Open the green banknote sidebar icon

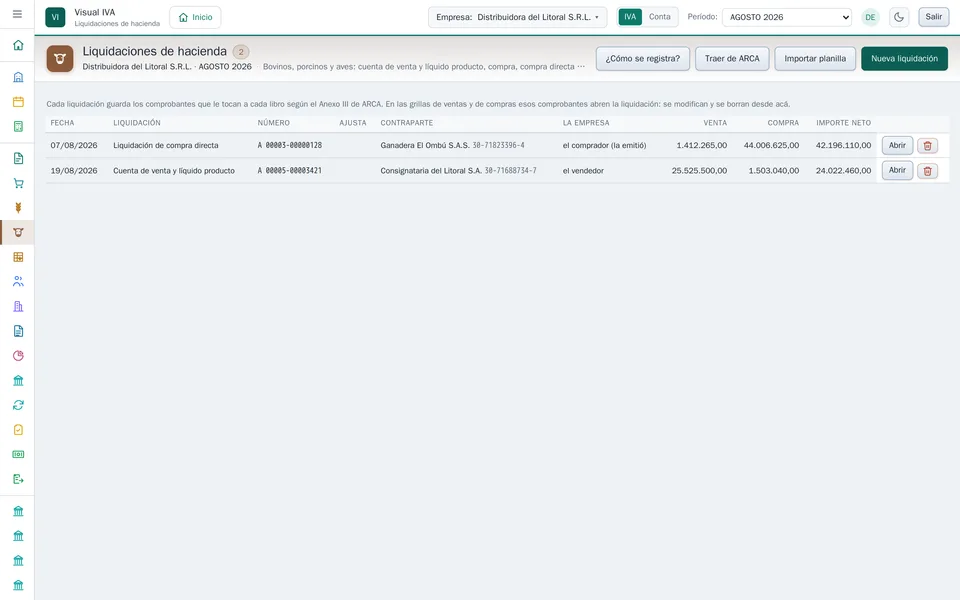click(18, 454)
